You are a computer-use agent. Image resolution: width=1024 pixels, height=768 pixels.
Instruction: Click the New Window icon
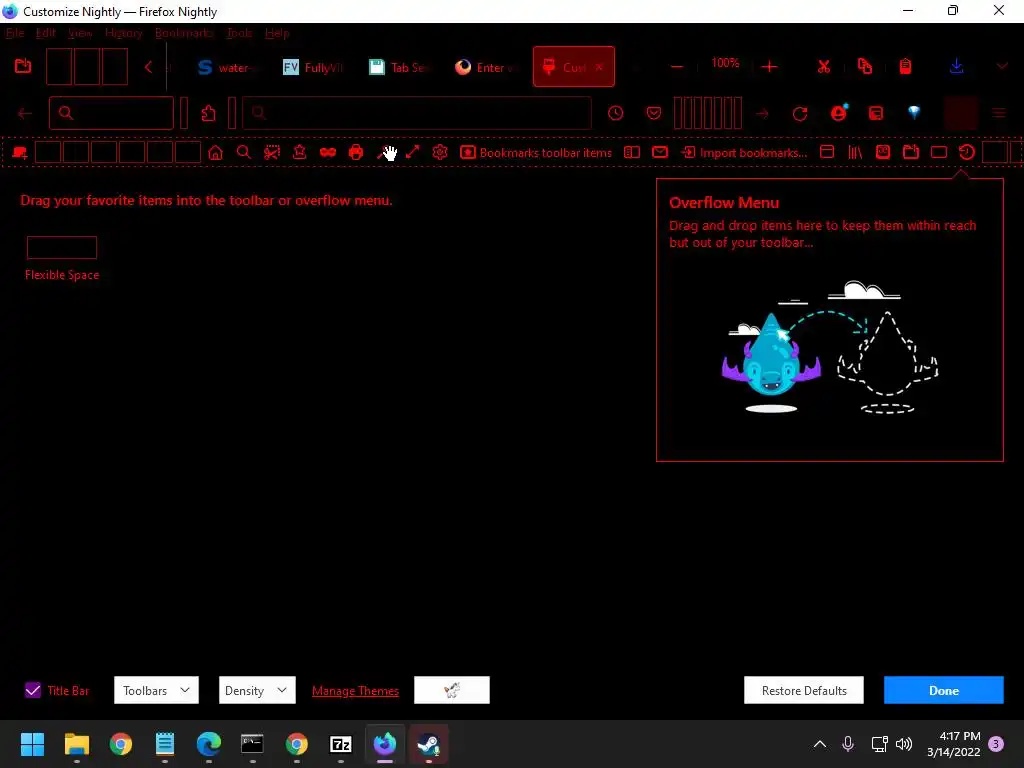click(x=827, y=153)
